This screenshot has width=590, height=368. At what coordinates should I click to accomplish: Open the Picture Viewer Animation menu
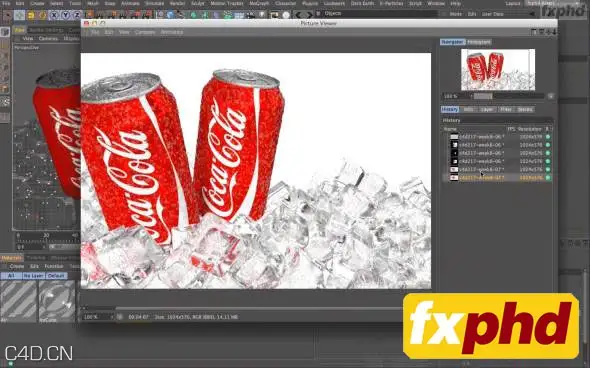172,32
